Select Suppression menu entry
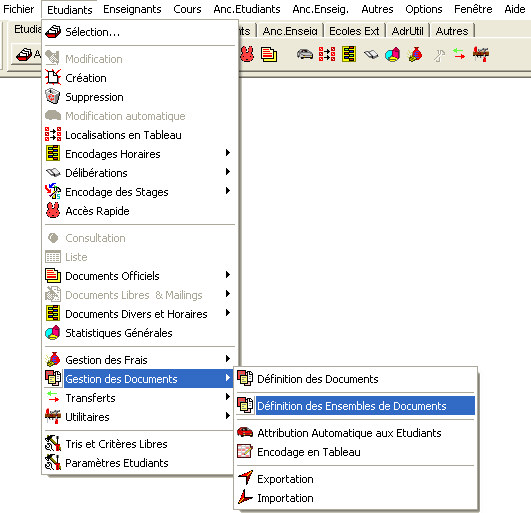Screen dimensions: 531x513 (x=140, y=97)
